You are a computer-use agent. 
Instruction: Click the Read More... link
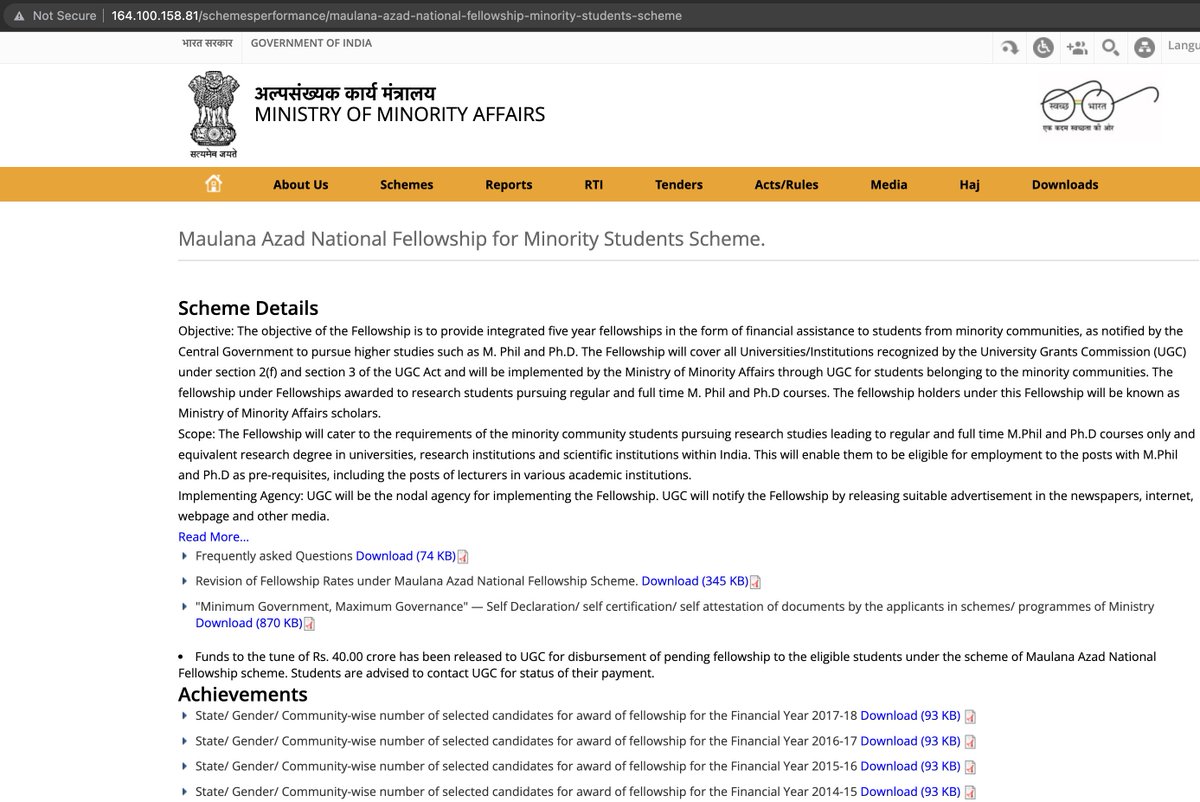pos(213,537)
